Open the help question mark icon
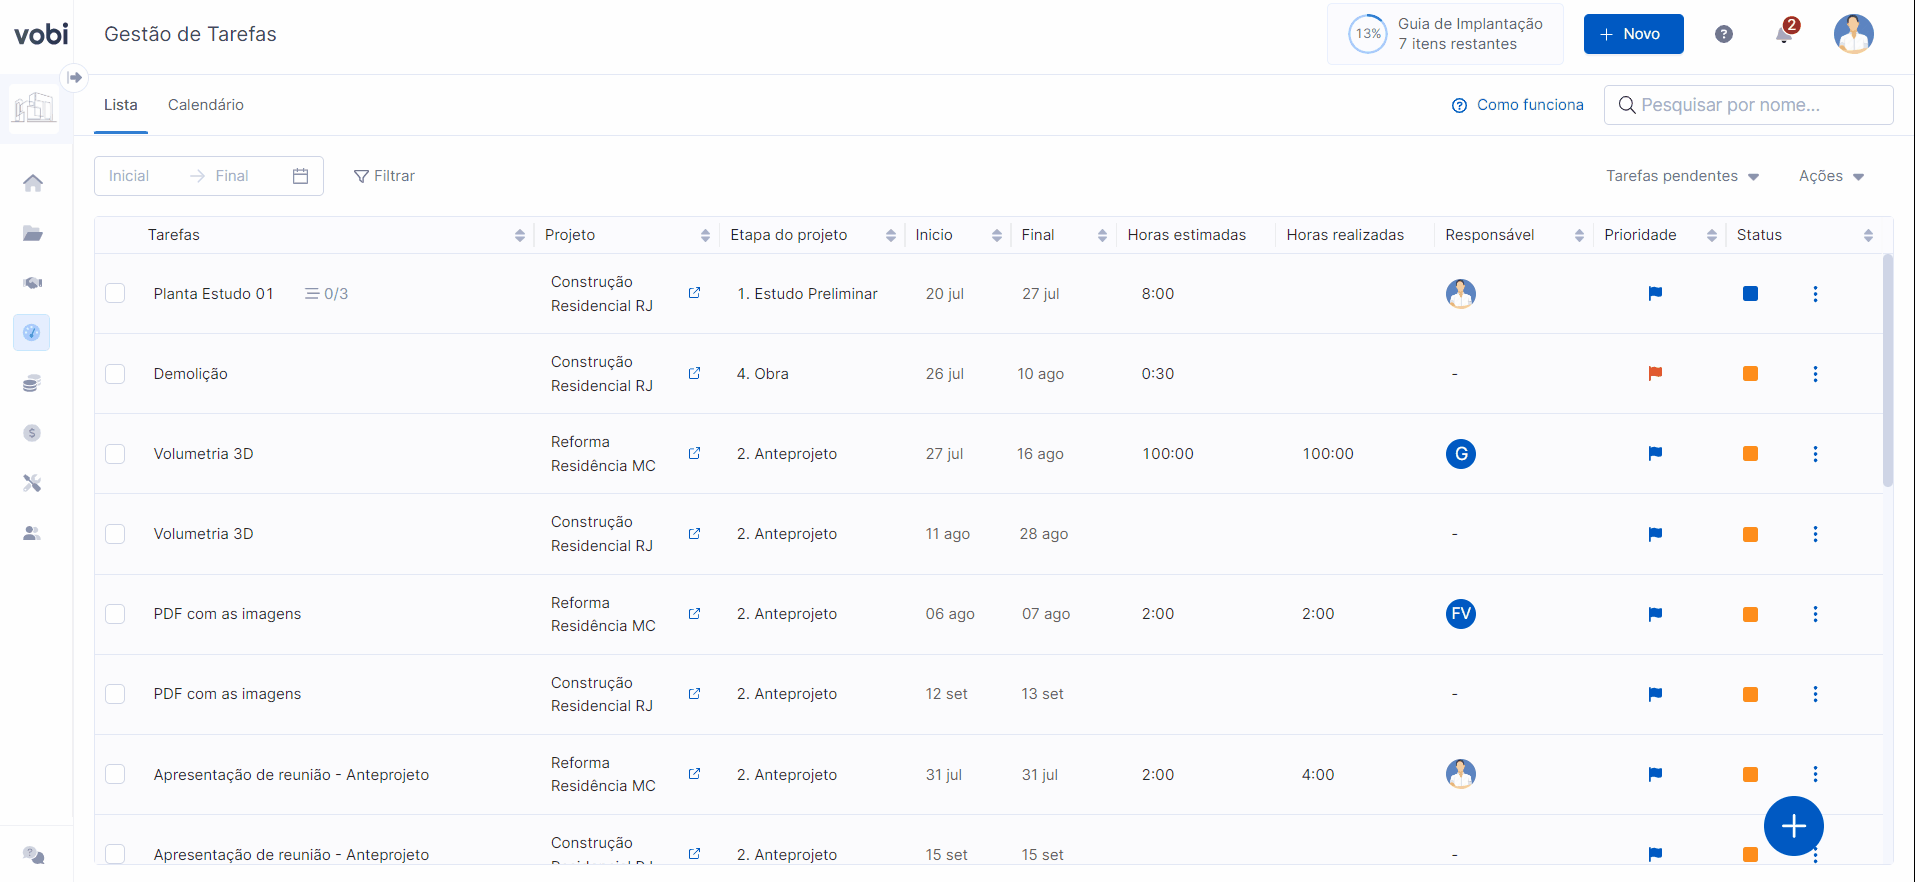1915x882 pixels. (1724, 34)
